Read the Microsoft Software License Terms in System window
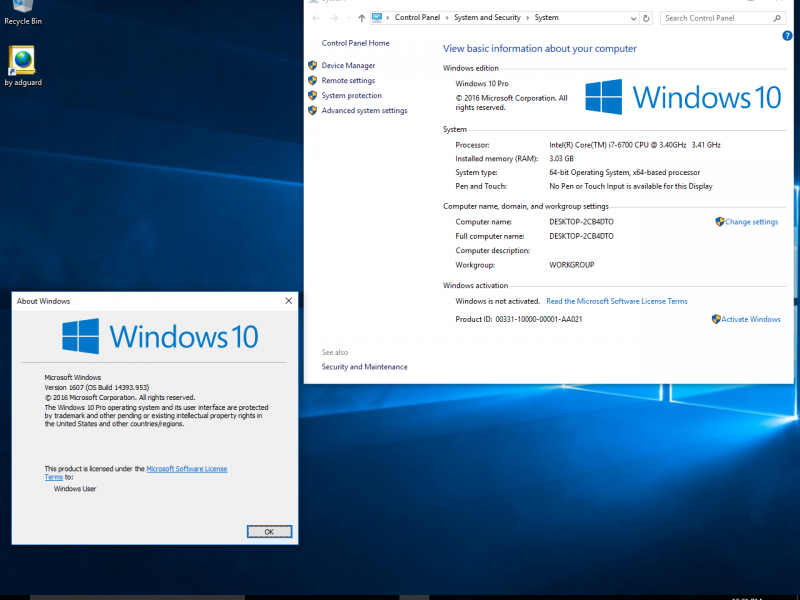Viewport: 800px width, 600px height. coord(617,301)
